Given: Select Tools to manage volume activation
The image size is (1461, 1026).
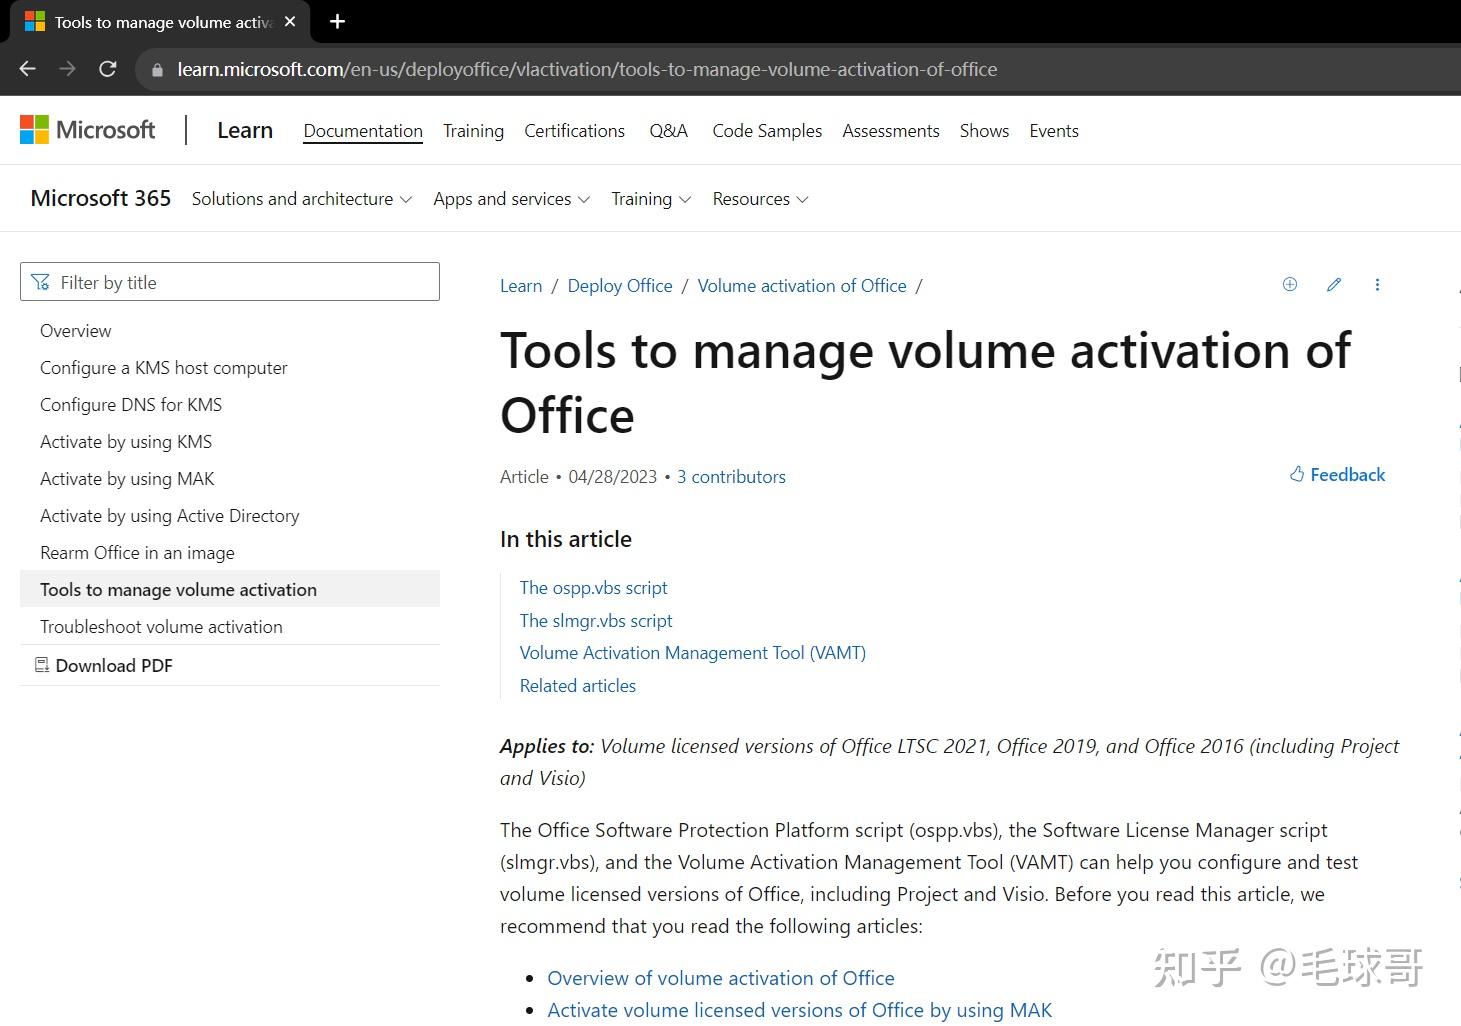Looking at the screenshot, I should coord(230,589).
